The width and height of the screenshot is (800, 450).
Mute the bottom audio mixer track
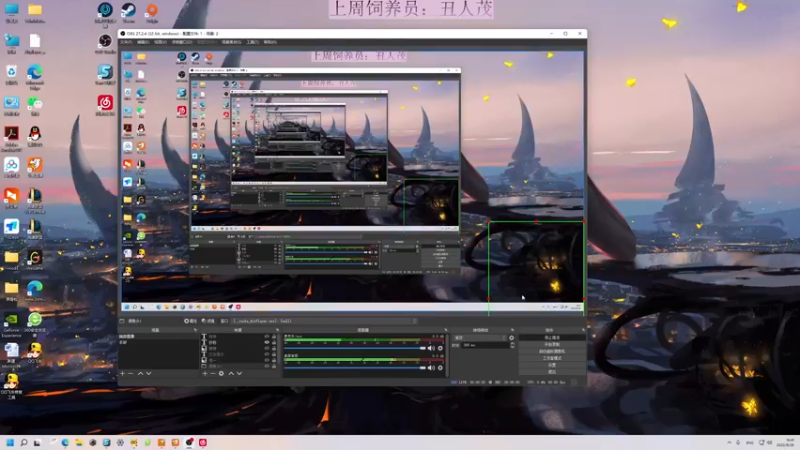(x=432, y=367)
